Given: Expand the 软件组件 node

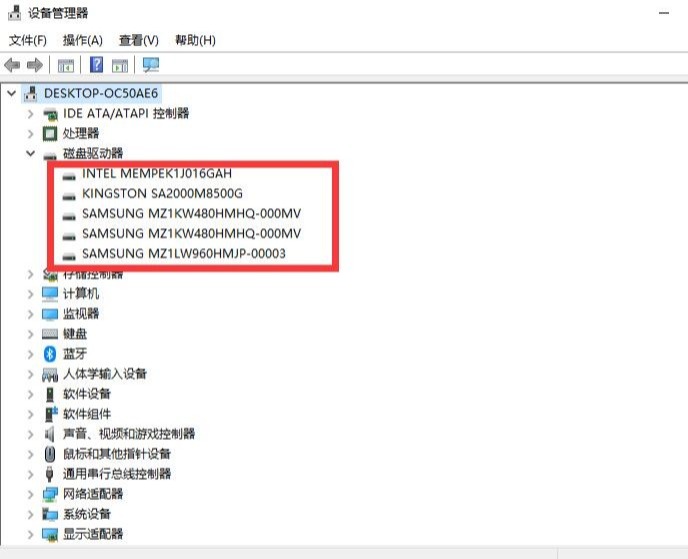Looking at the screenshot, I should click(30, 414).
